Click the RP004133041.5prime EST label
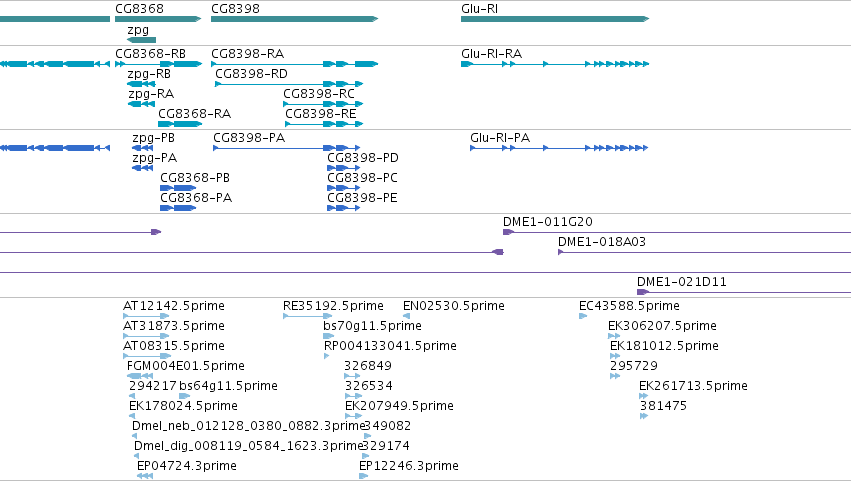The height and width of the screenshot is (481, 851). (390, 346)
